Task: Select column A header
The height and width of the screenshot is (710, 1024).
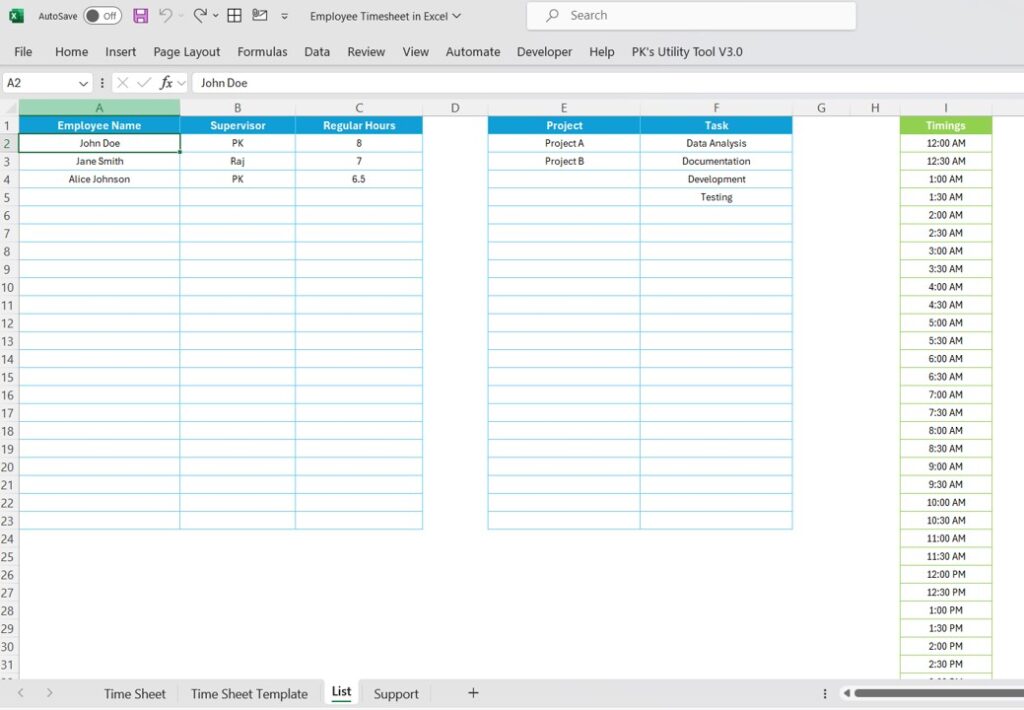Action: pyautogui.click(x=99, y=107)
